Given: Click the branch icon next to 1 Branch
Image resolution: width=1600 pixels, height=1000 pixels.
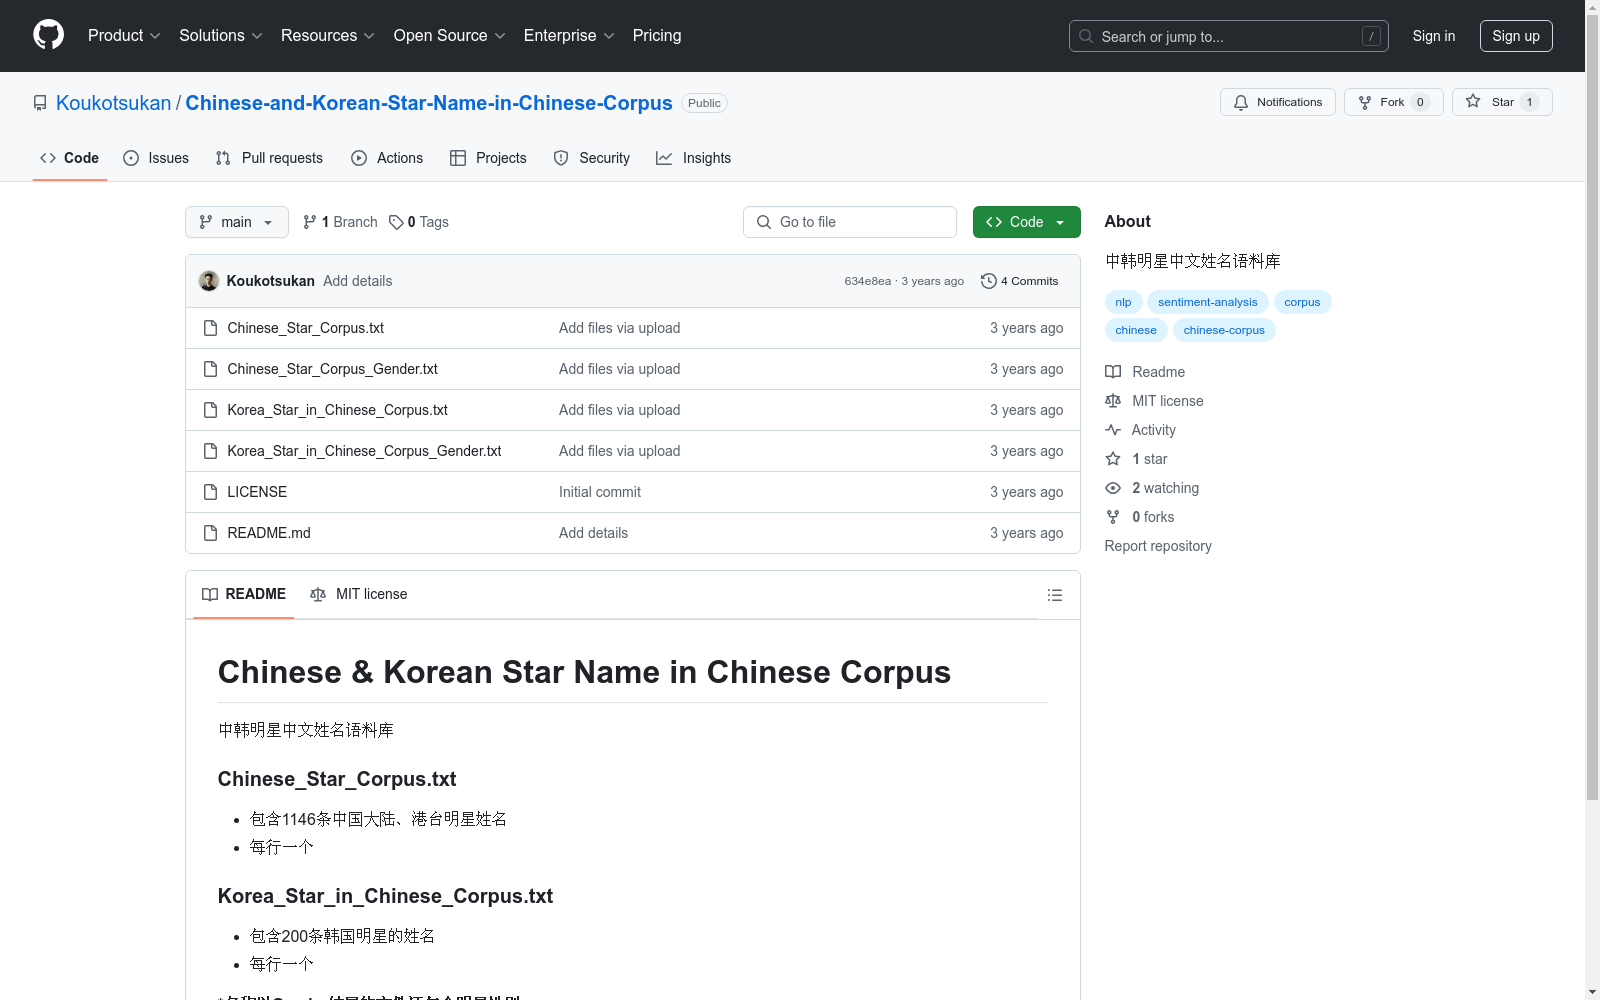Looking at the screenshot, I should pos(310,222).
